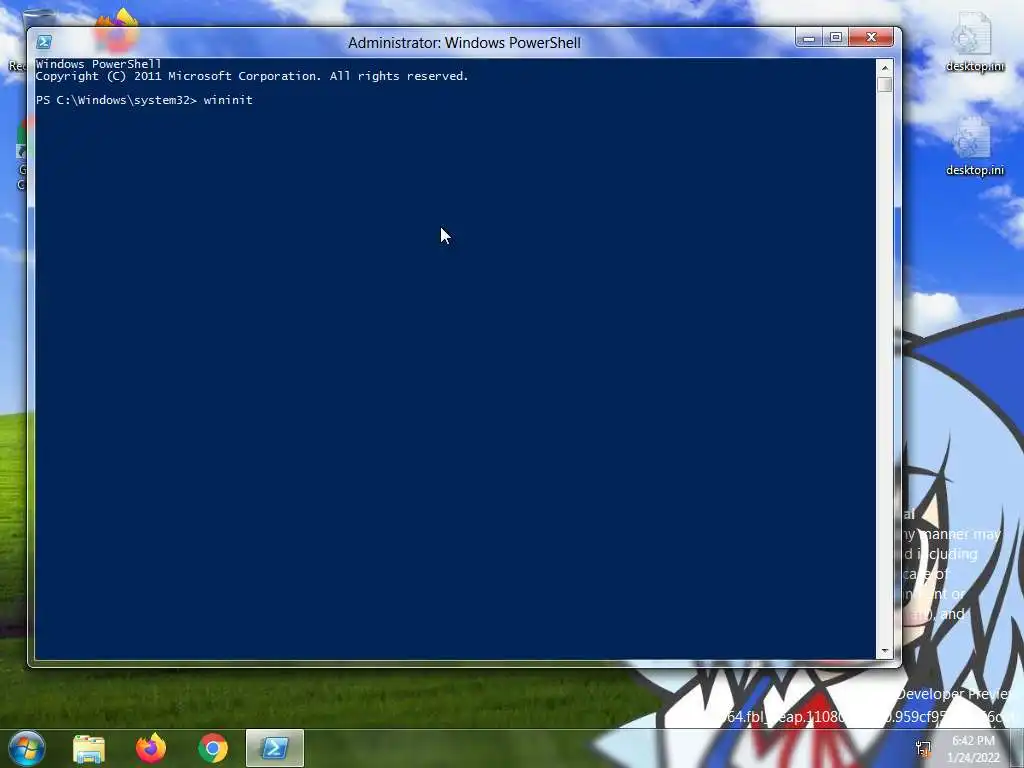Open Firefox from the taskbar
The height and width of the screenshot is (768, 1024).
click(x=151, y=748)
